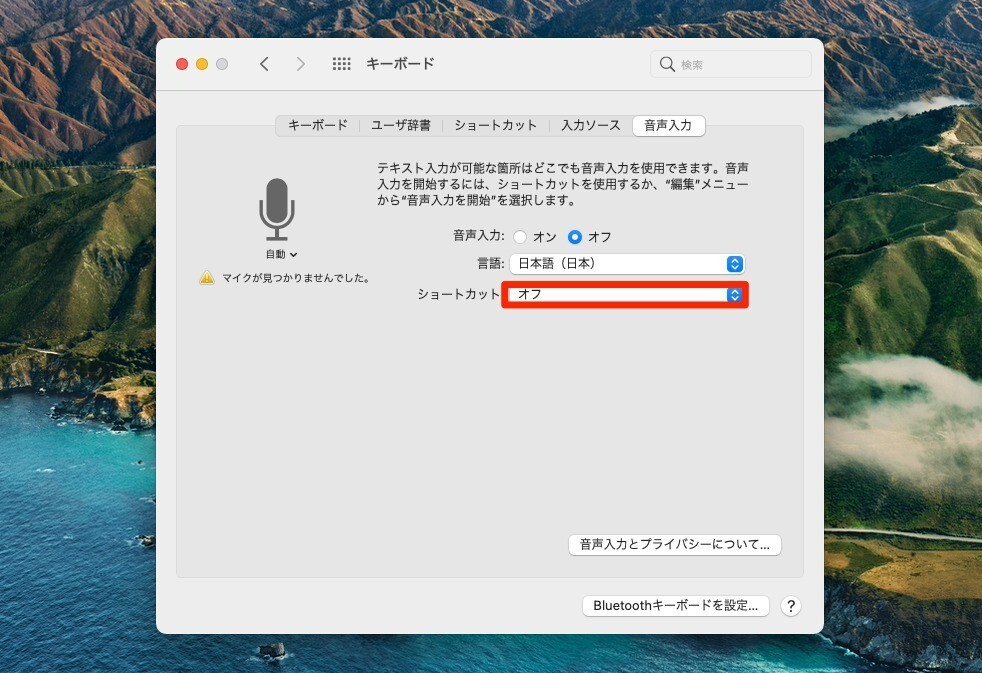Open the 言語 日本語（日本） dropdown

coord(627,264)
